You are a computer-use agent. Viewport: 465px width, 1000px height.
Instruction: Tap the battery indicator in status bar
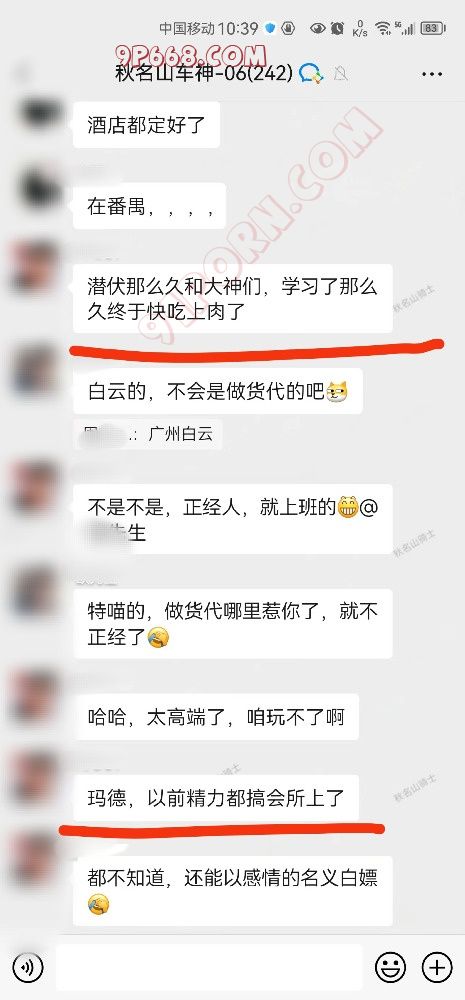point(433,28)
